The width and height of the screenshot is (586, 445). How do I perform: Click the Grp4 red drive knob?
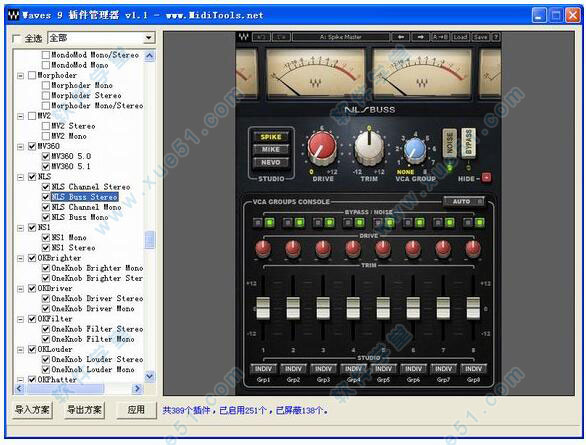tap(353, 248)
